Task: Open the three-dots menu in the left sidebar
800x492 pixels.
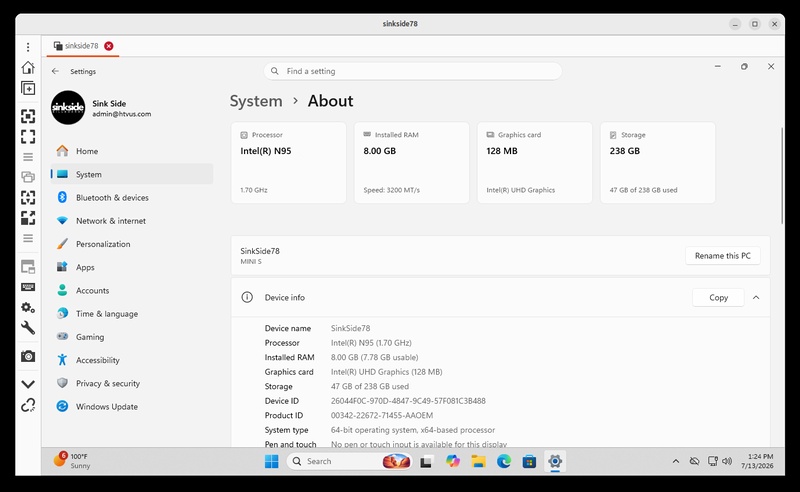Action: pos(28,47)
